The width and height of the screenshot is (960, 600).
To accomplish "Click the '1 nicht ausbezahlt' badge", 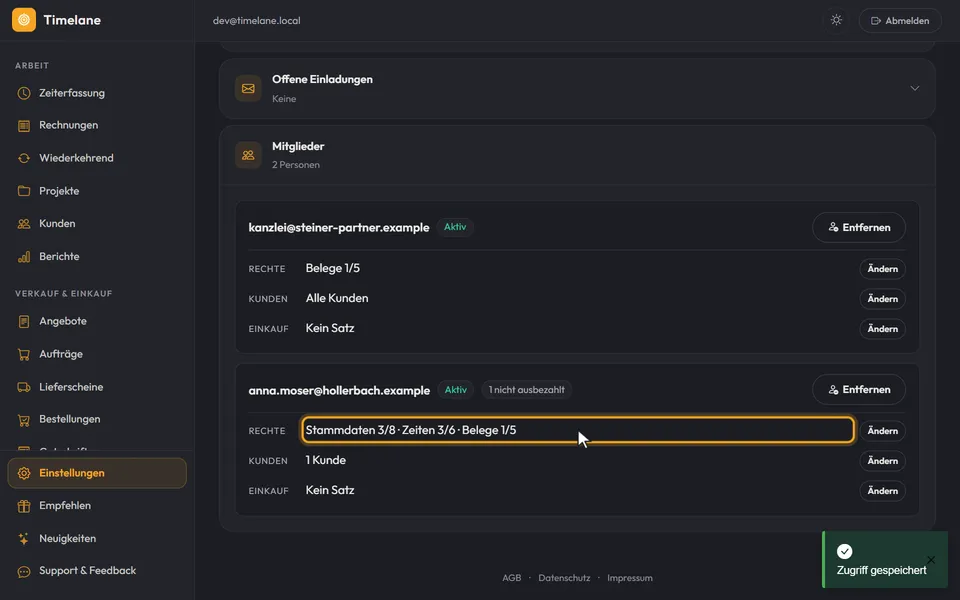I will 527,390.
